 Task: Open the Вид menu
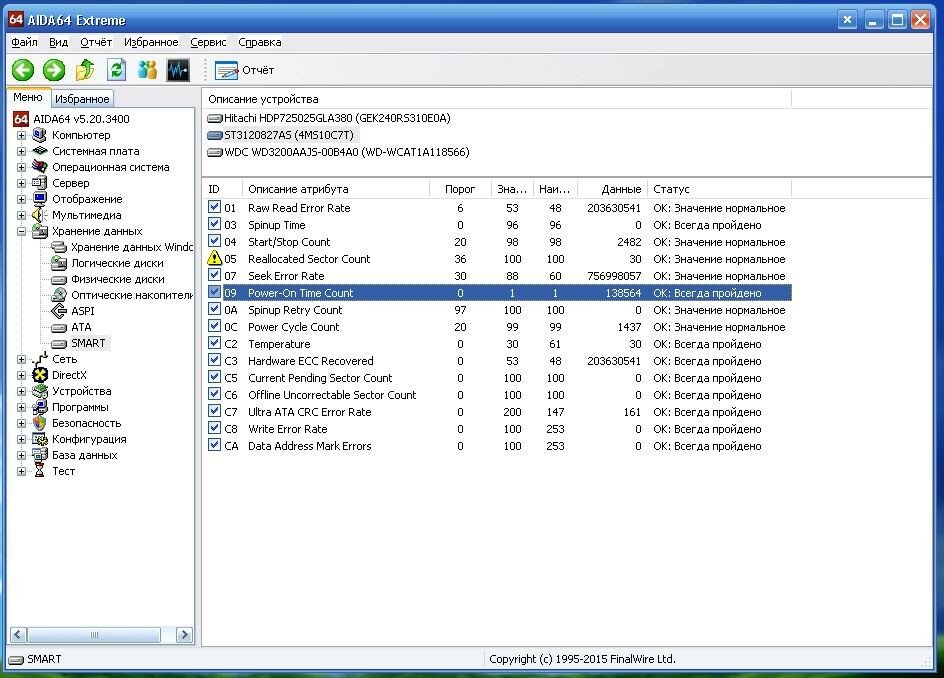click(58, 42)
